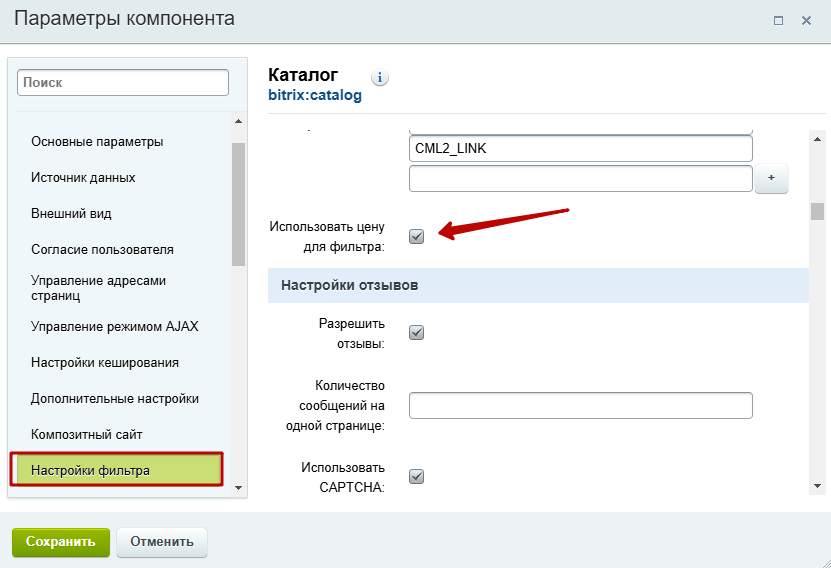831x568 pixels.
Task: Click the green Сохранить button
Action: [61, 542]
